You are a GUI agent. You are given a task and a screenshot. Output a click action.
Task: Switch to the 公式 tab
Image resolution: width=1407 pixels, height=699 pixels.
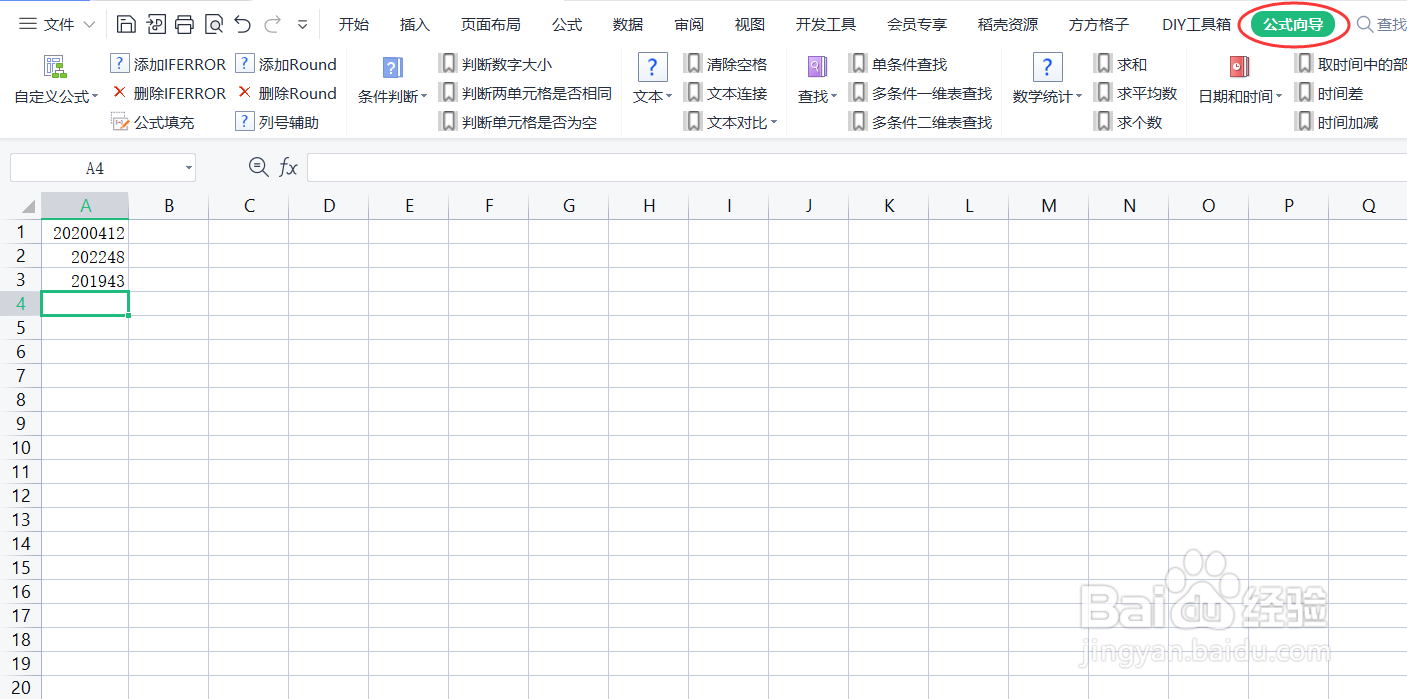tap(567, 24)
